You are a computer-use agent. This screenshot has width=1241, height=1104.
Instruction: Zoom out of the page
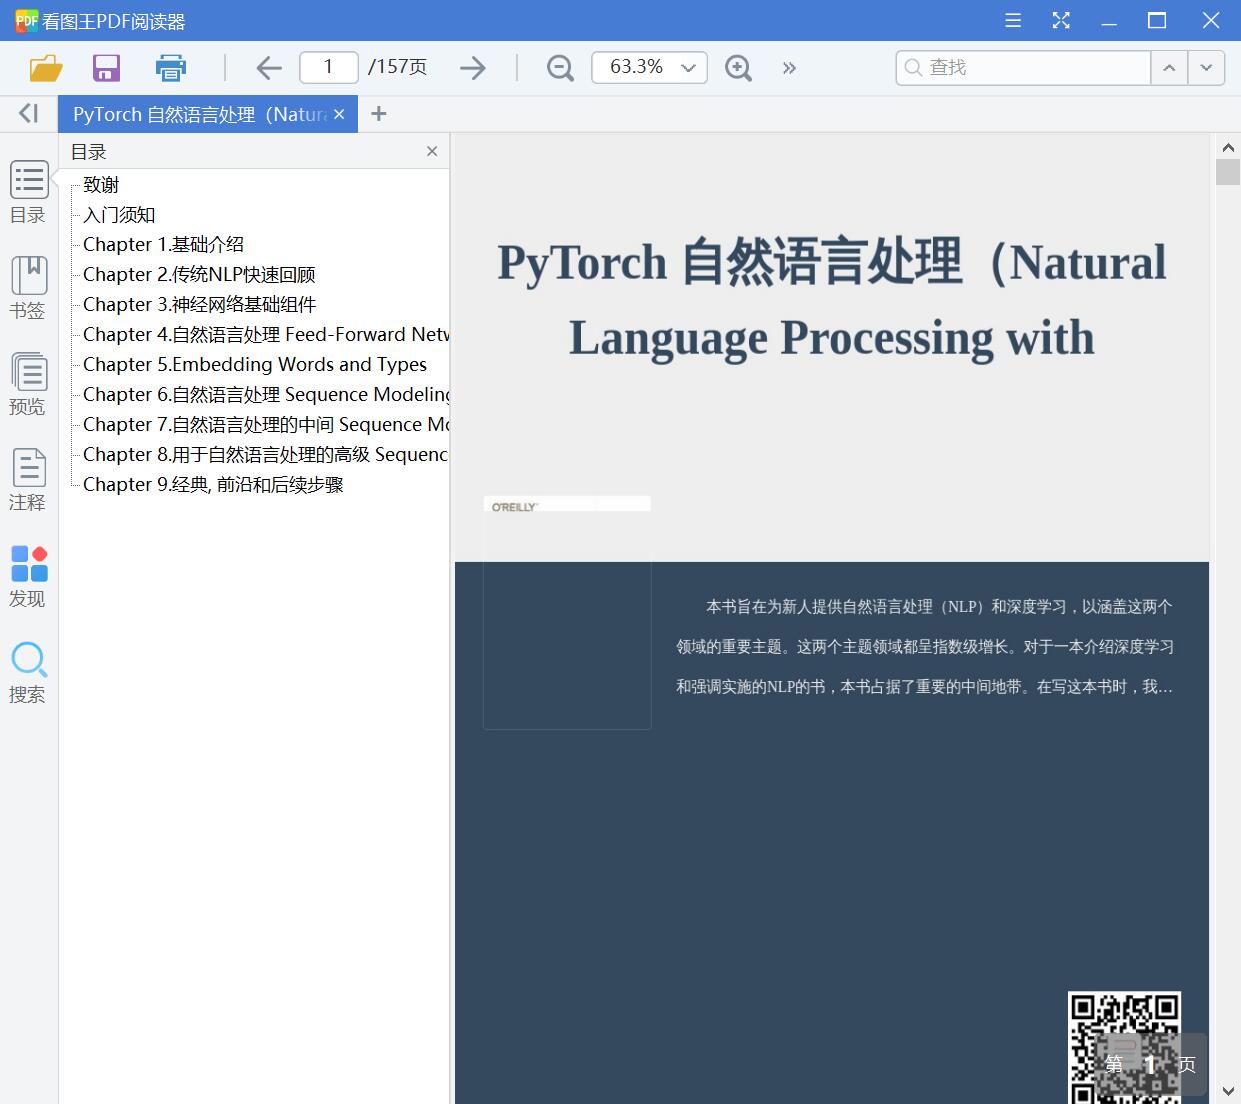pos(559,67)
